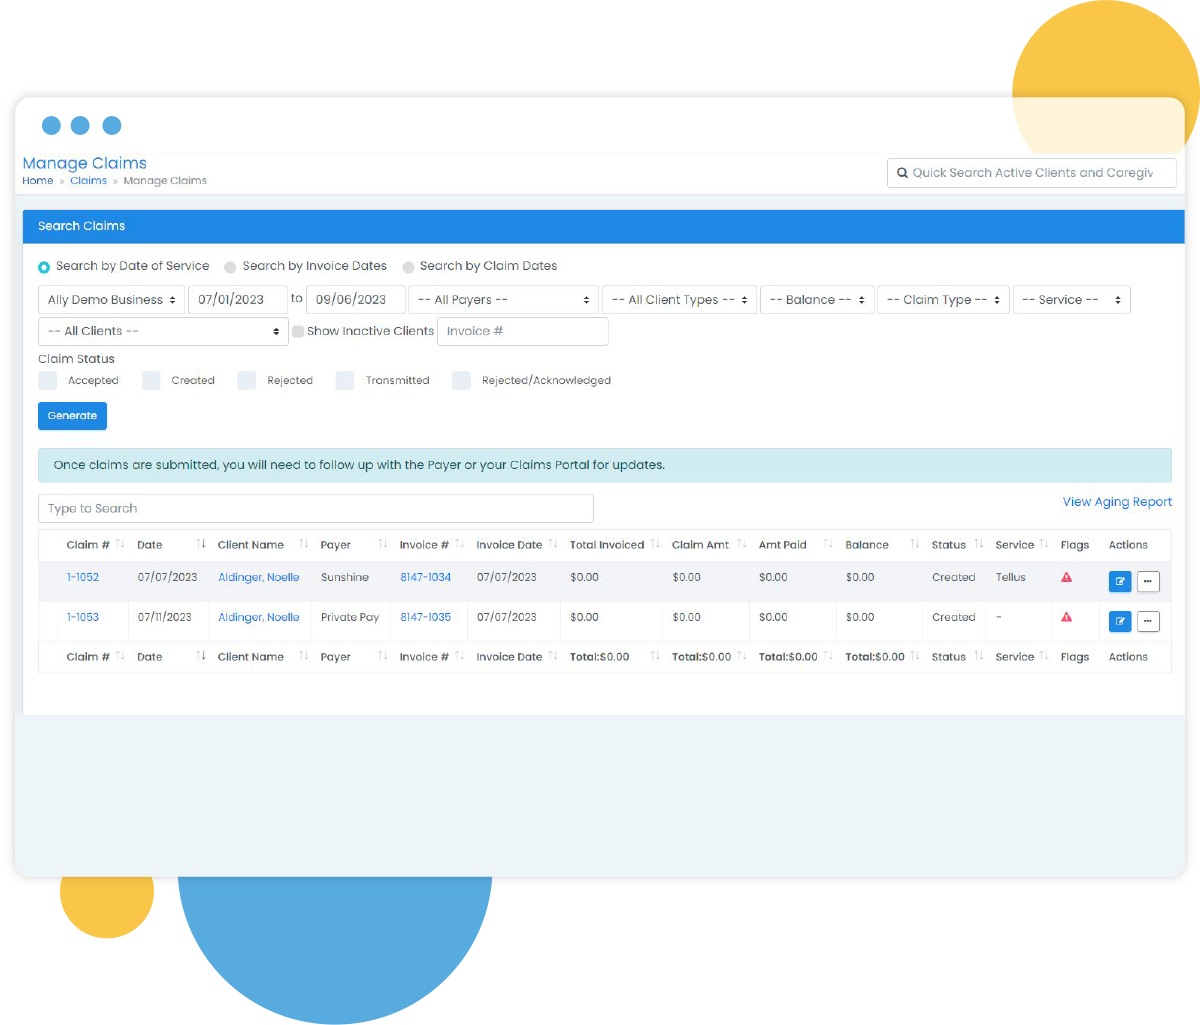
Task: Click warning flag on claim 1-1053
Action: [1066, 617]
